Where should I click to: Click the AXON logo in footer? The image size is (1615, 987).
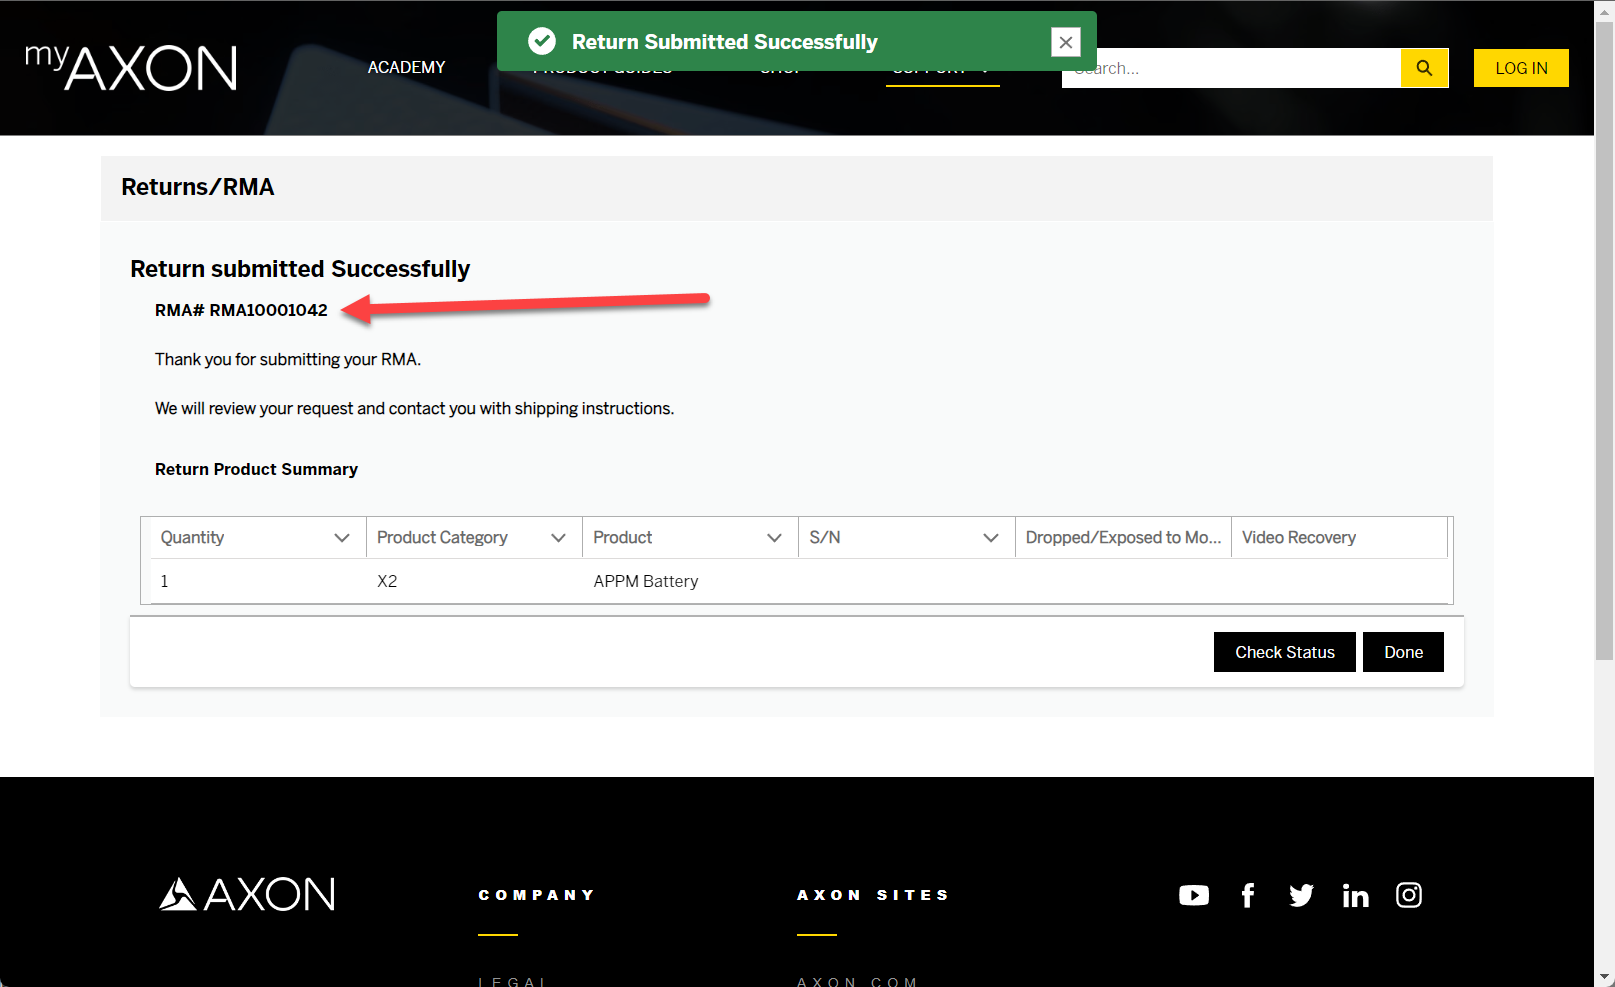pyautogui.click(x=247, y=894)
